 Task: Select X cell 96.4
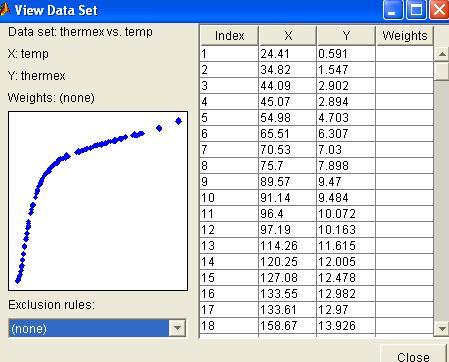click(287, 214)
